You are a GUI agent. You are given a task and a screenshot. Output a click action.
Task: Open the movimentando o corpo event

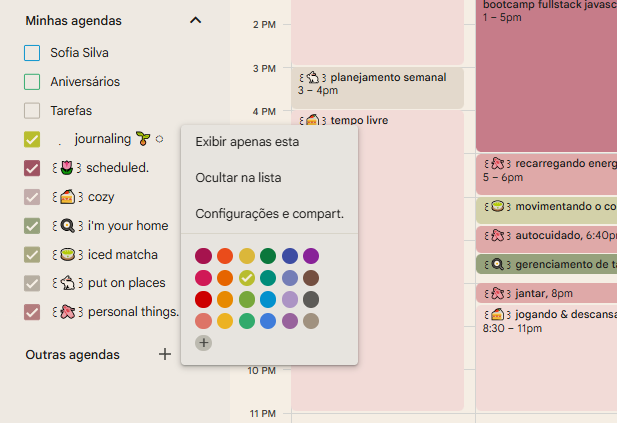tap(547, 210)
